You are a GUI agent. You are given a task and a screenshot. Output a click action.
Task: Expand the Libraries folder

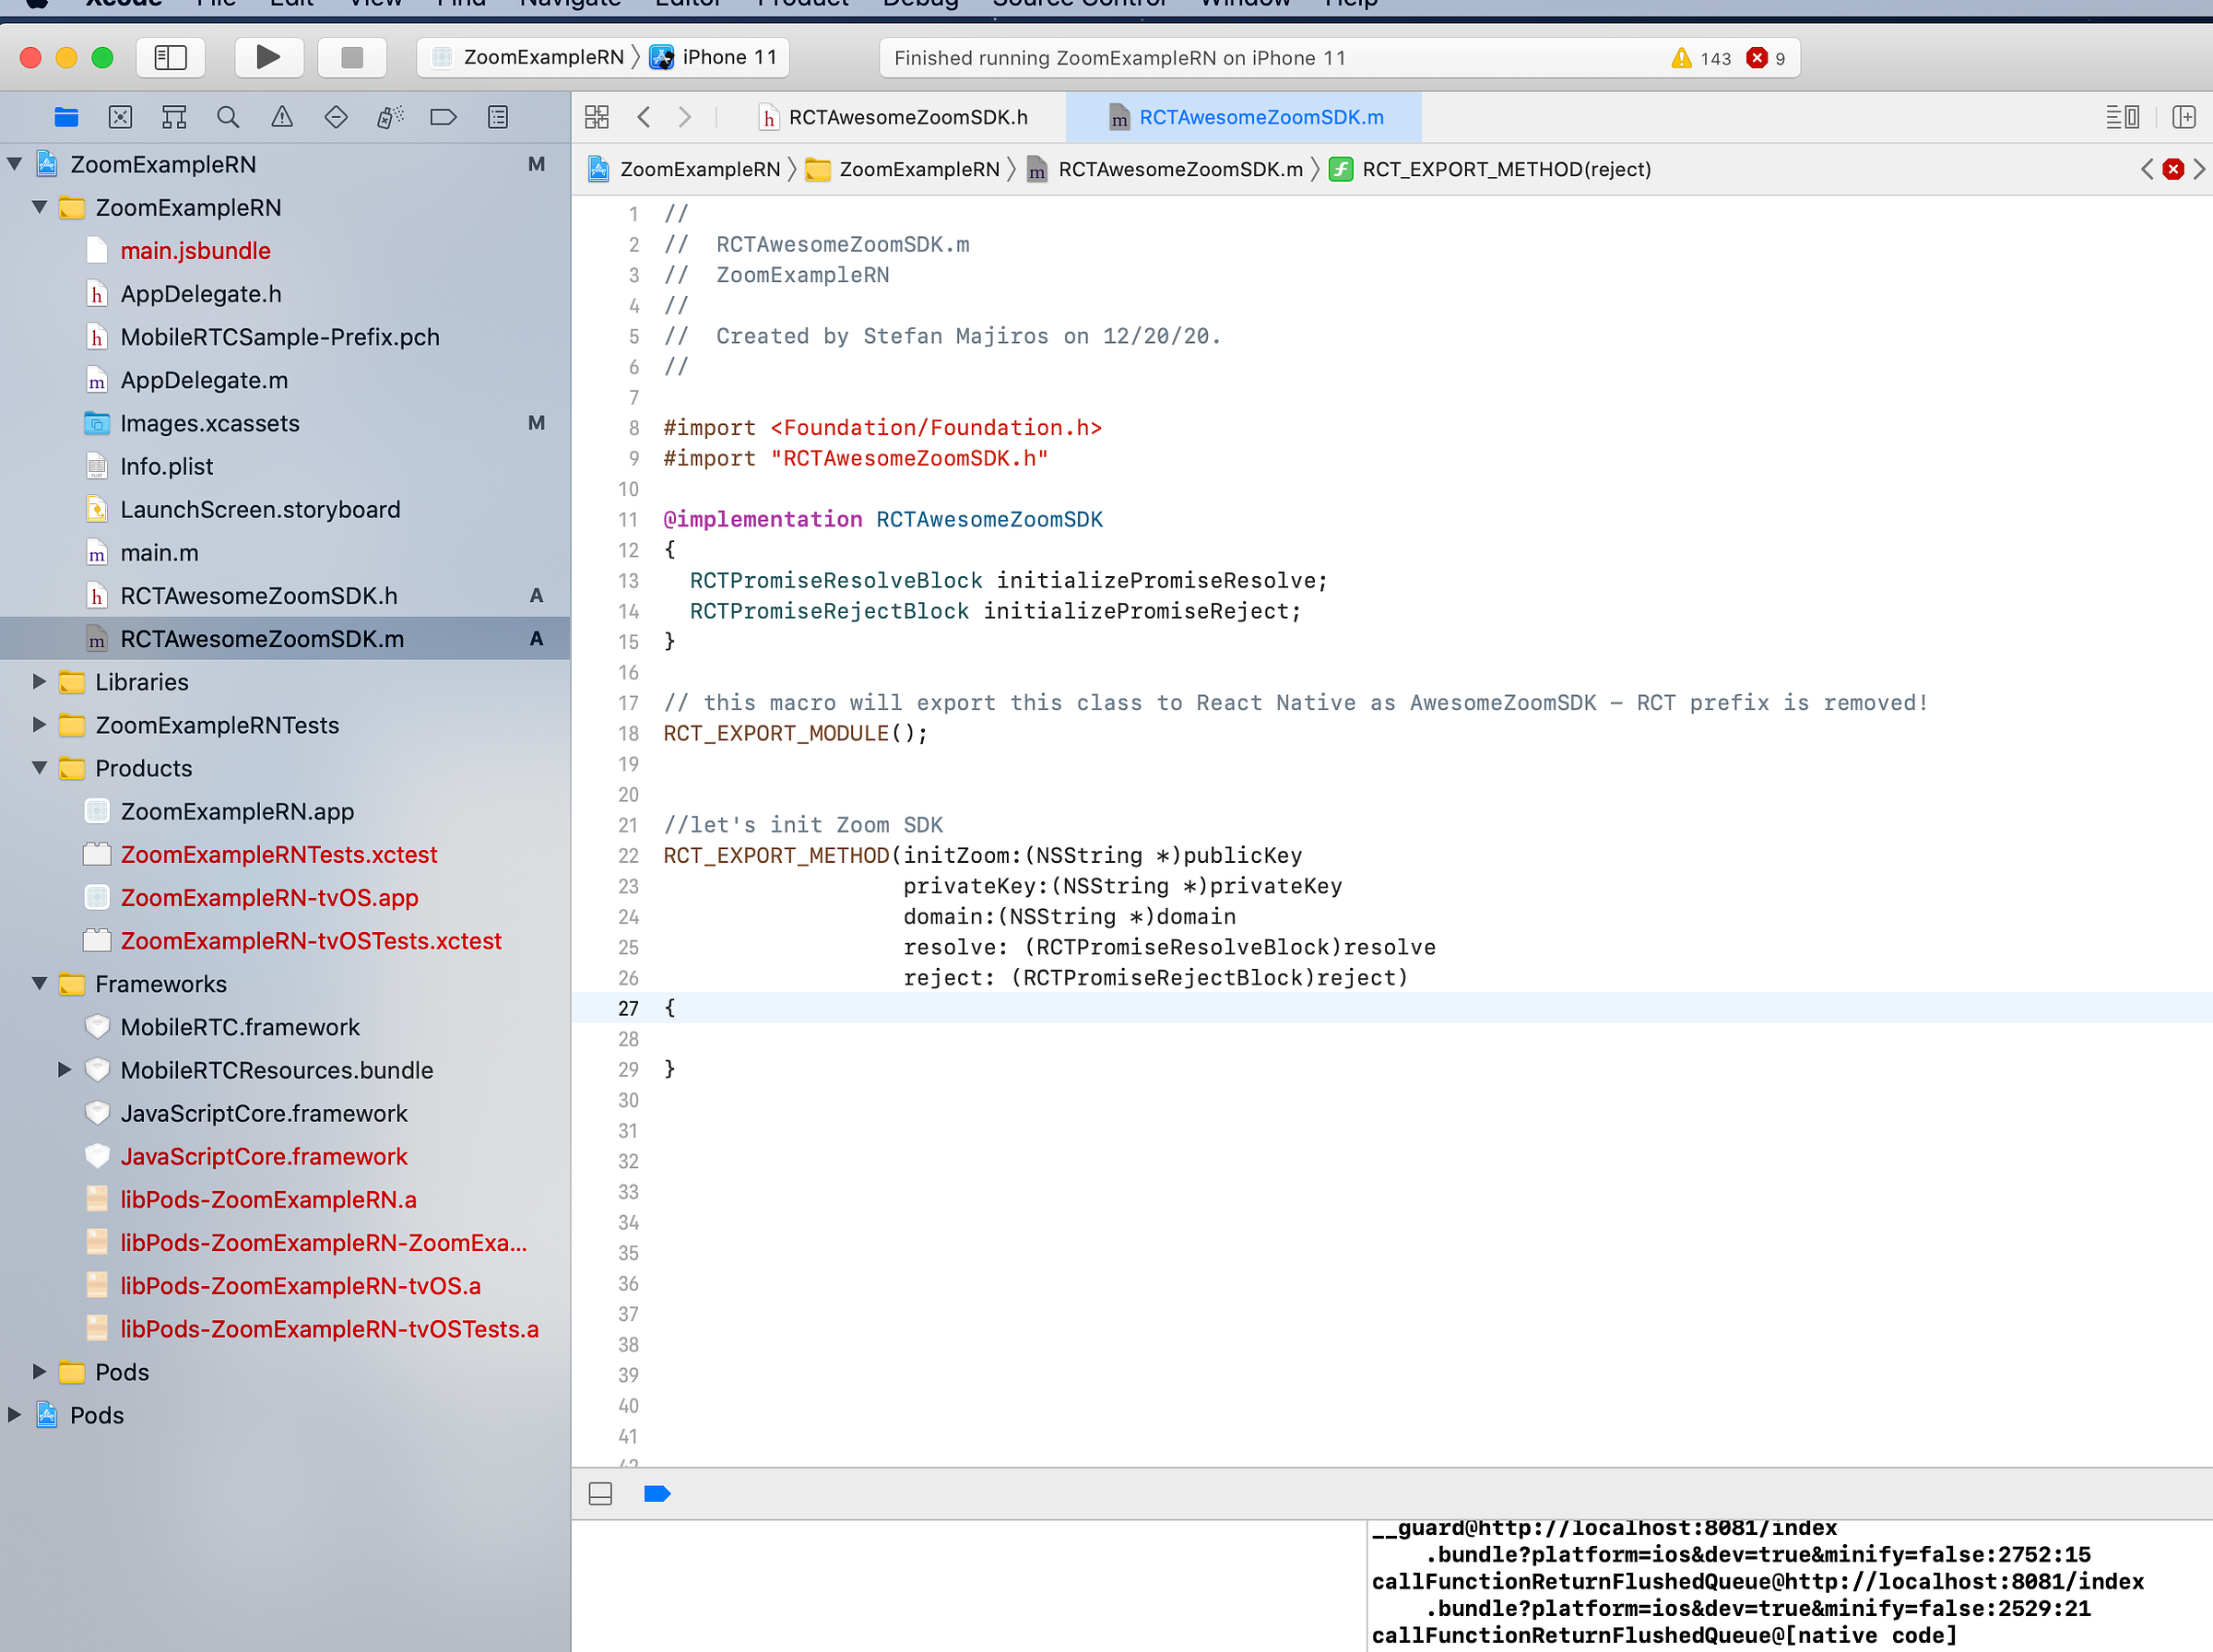click(39, 682)
